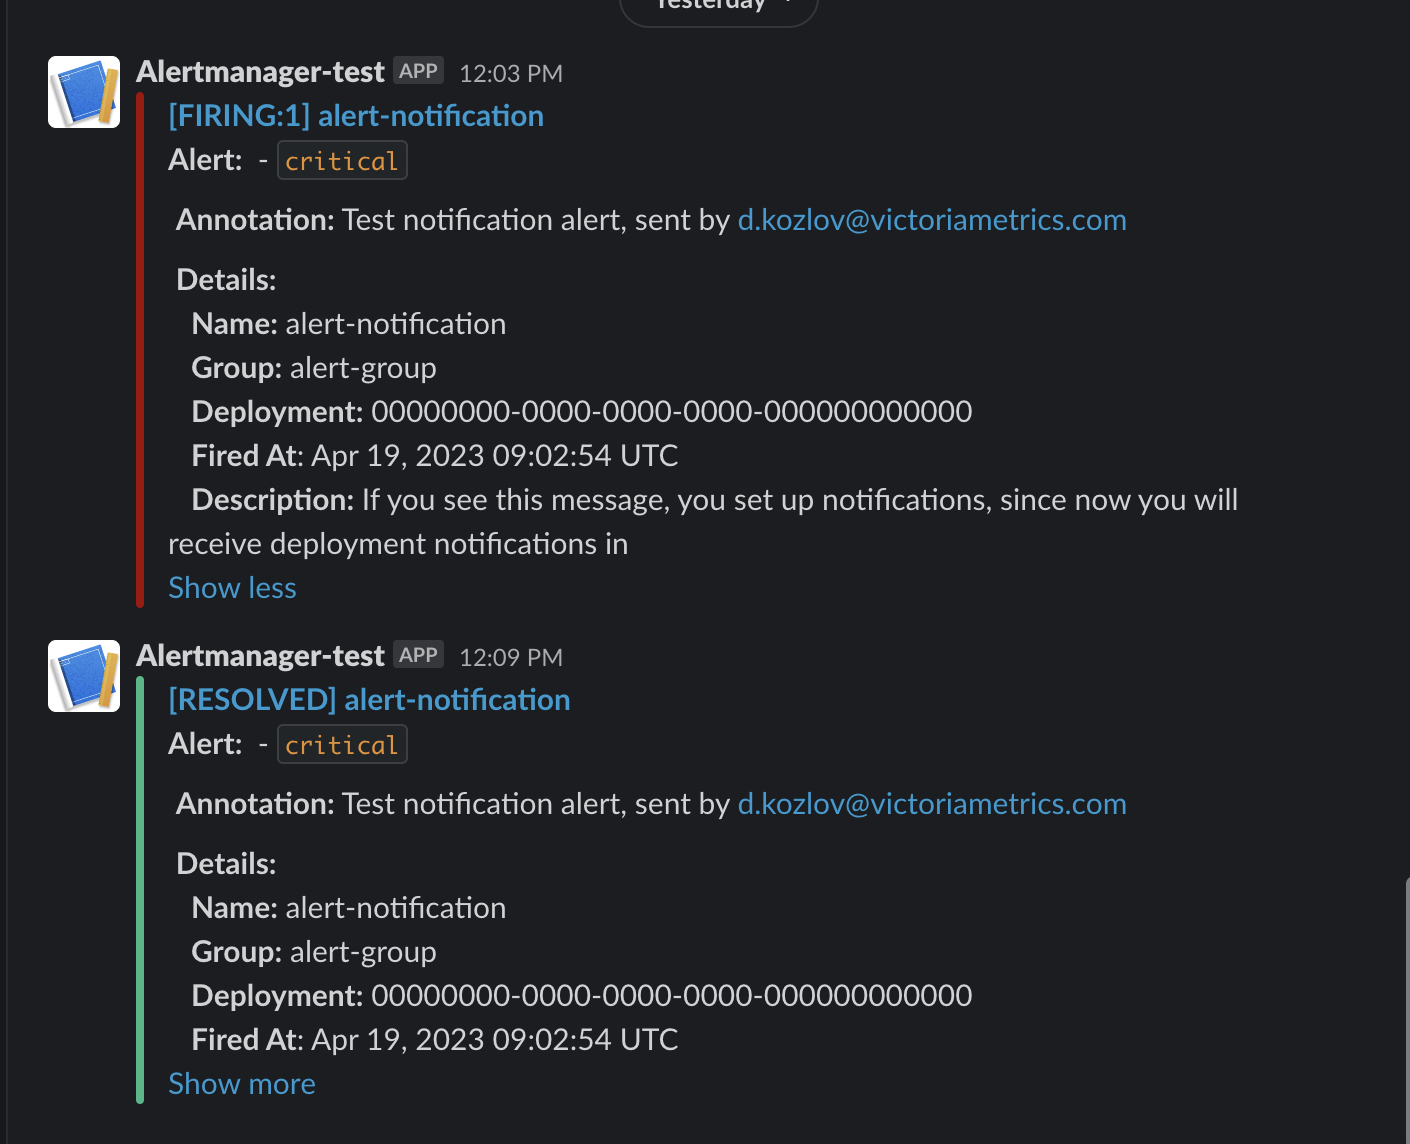Open the [FIRING:1] alert-notification link
This screenshot has width=1410, height=1144.
356,116
